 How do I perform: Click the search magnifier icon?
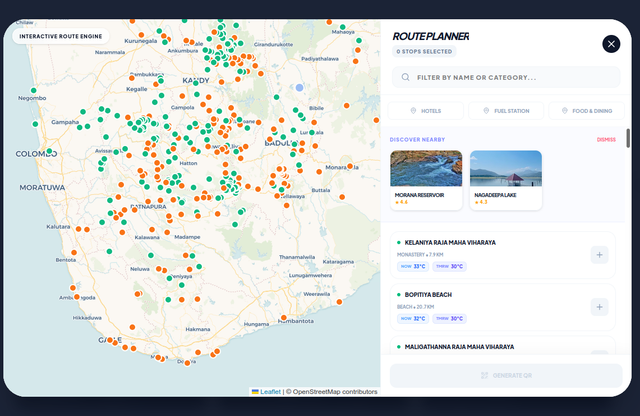point(405,77)
